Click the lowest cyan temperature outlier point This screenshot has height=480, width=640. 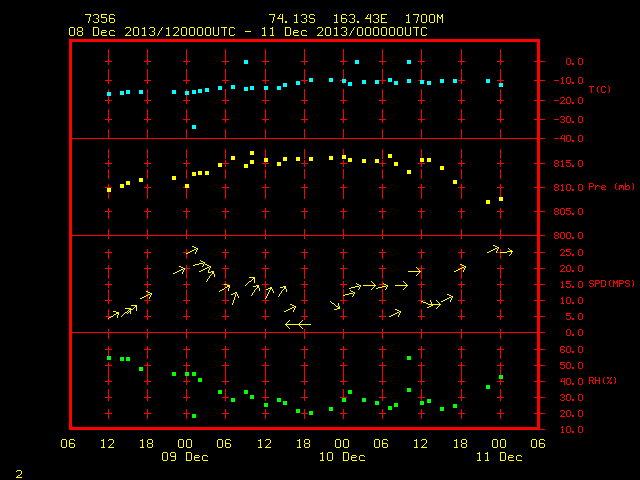194,127
